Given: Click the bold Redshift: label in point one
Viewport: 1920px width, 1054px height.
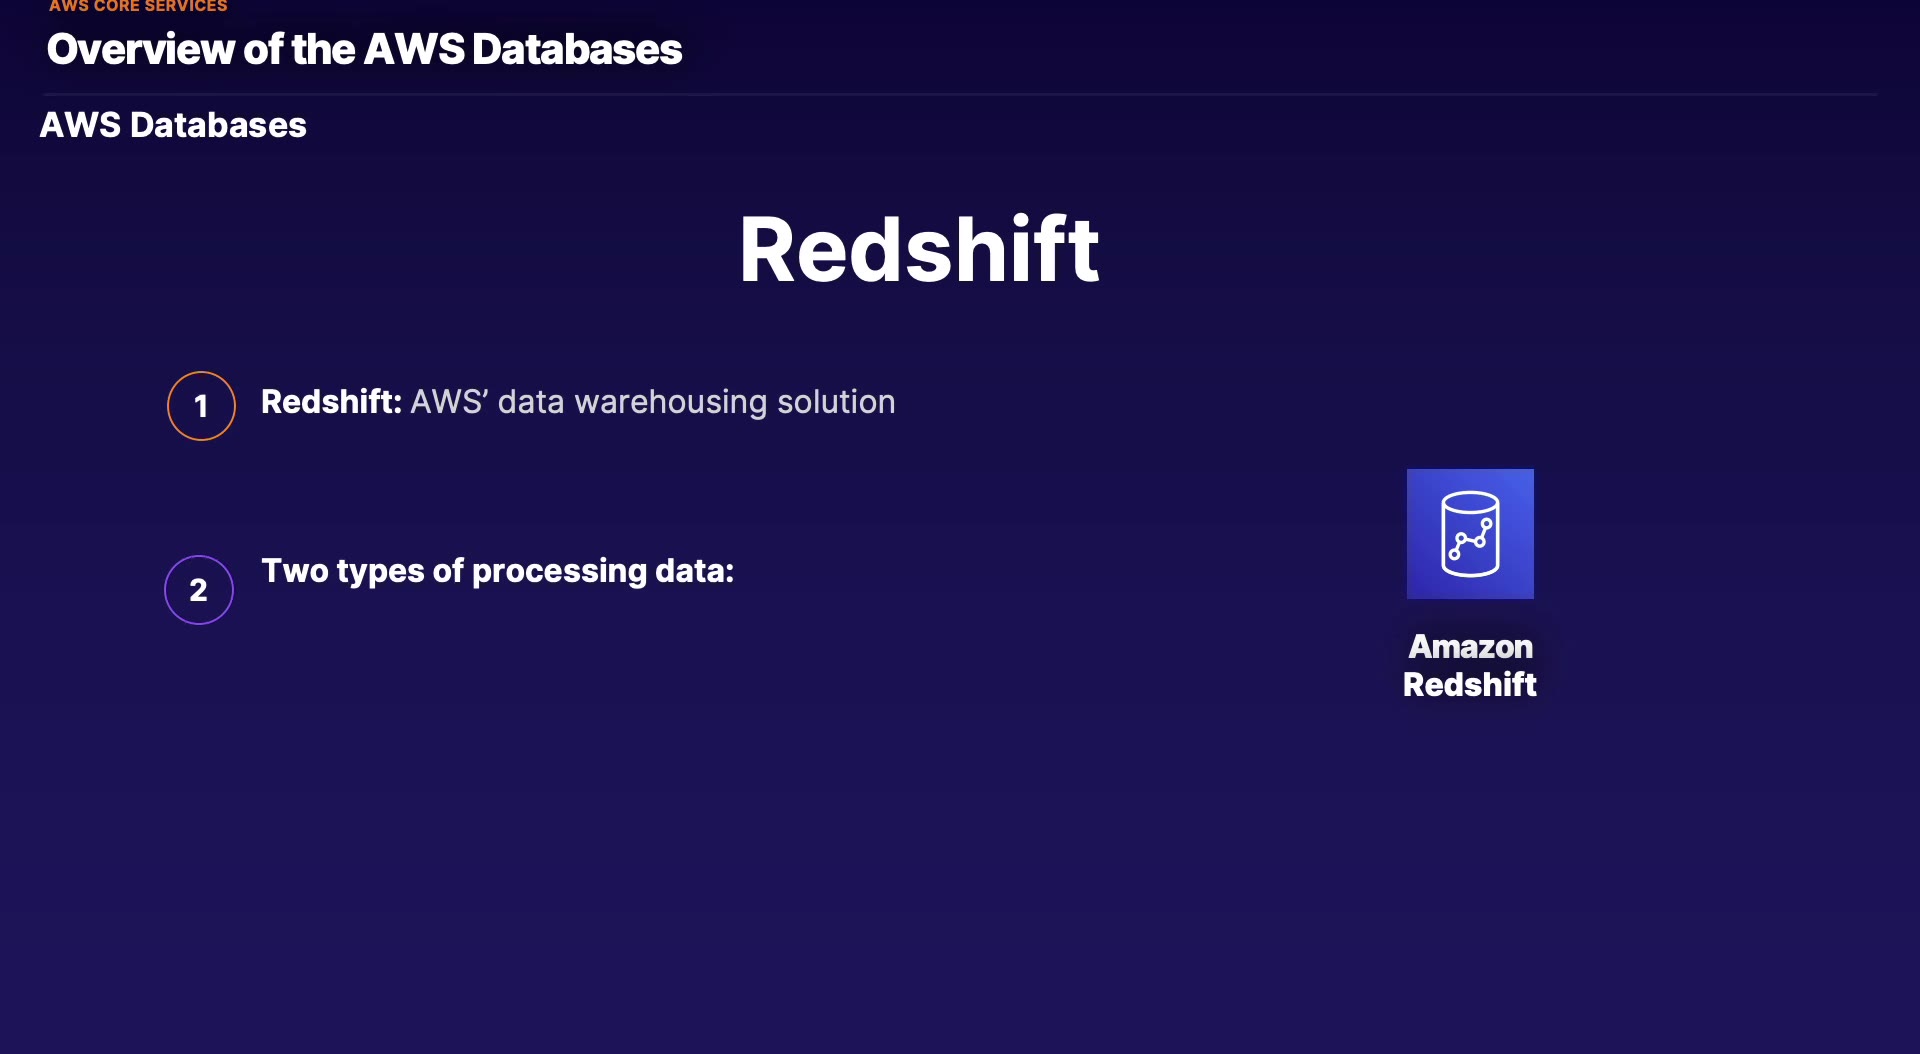Looking at the screenshot, I should pos(331,402).
